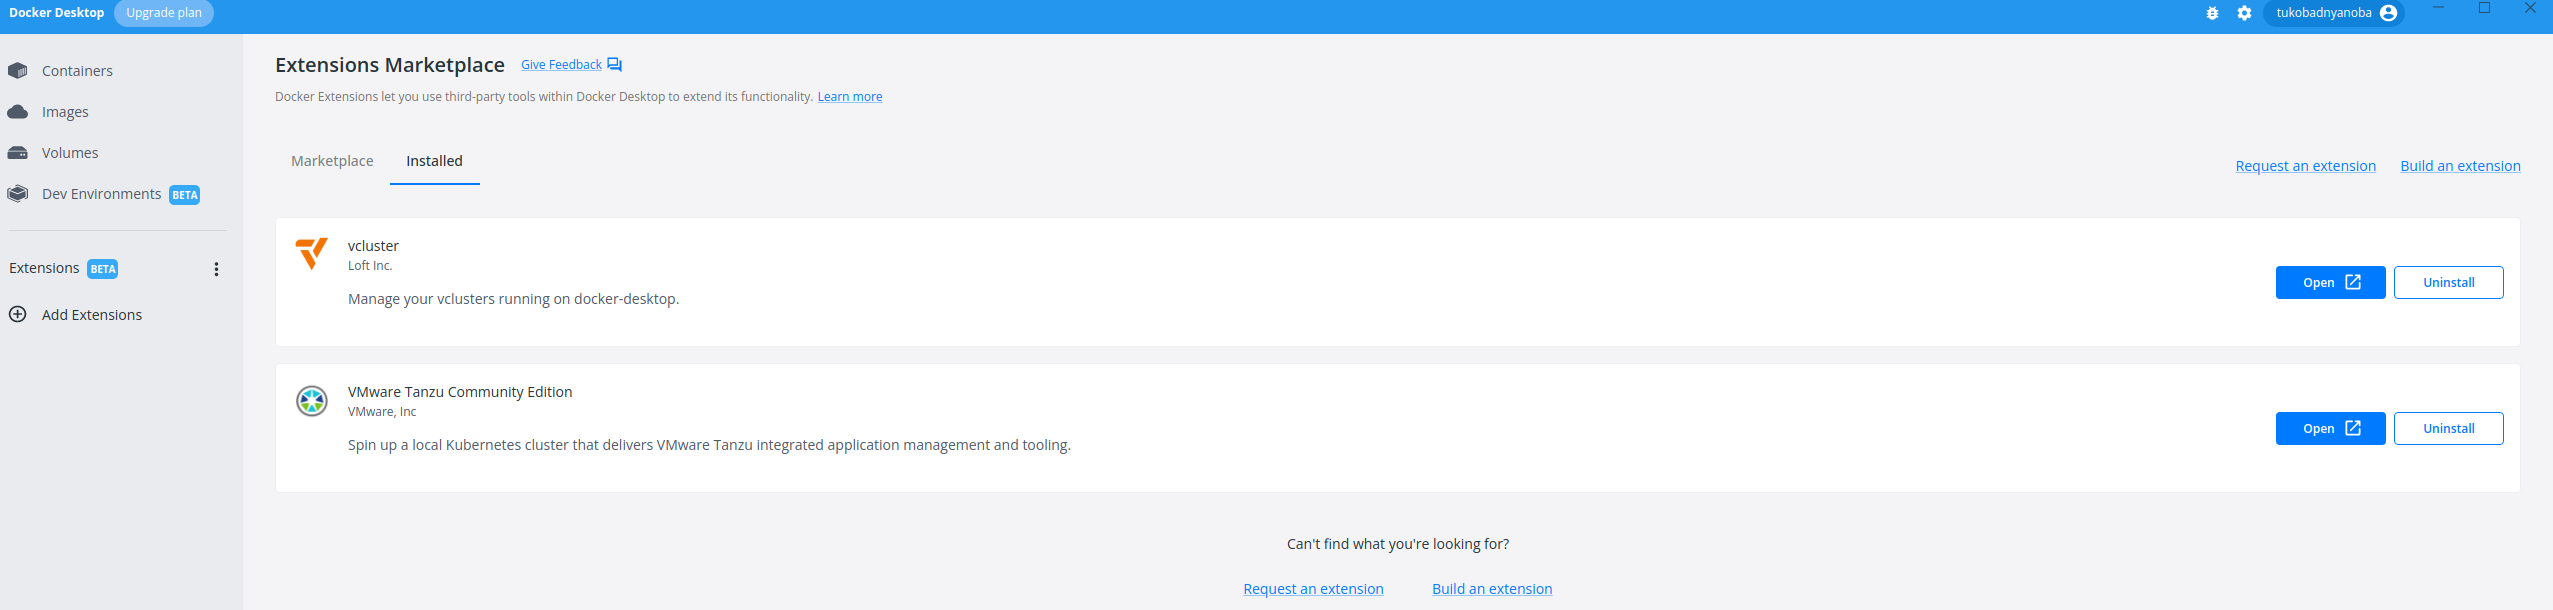The image size is (2553, 610).
Task: Follow the Learn more link
Action: click(850, 97)
